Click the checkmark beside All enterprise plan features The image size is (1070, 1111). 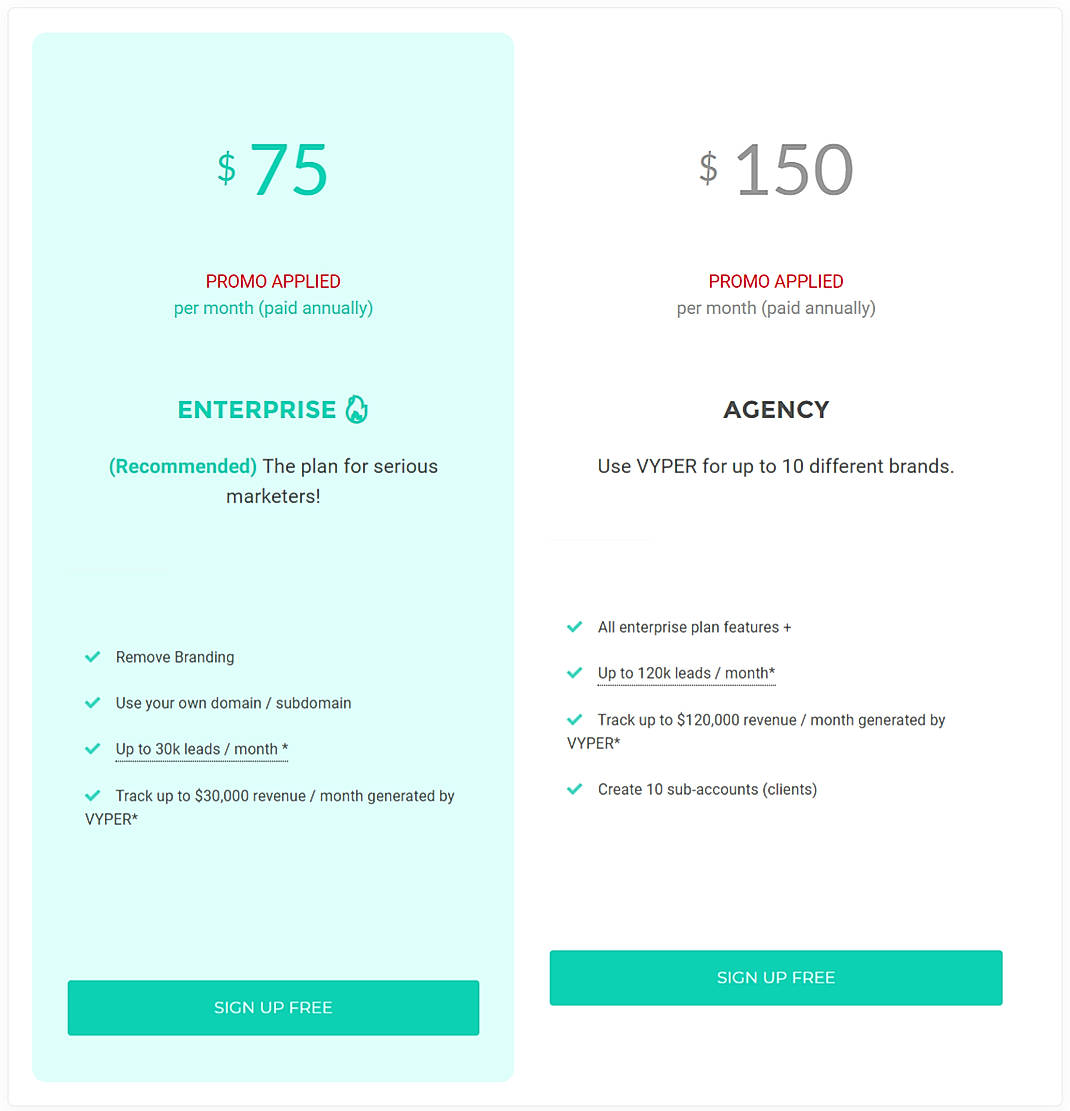pyautogui.click(x=574, y=627)
